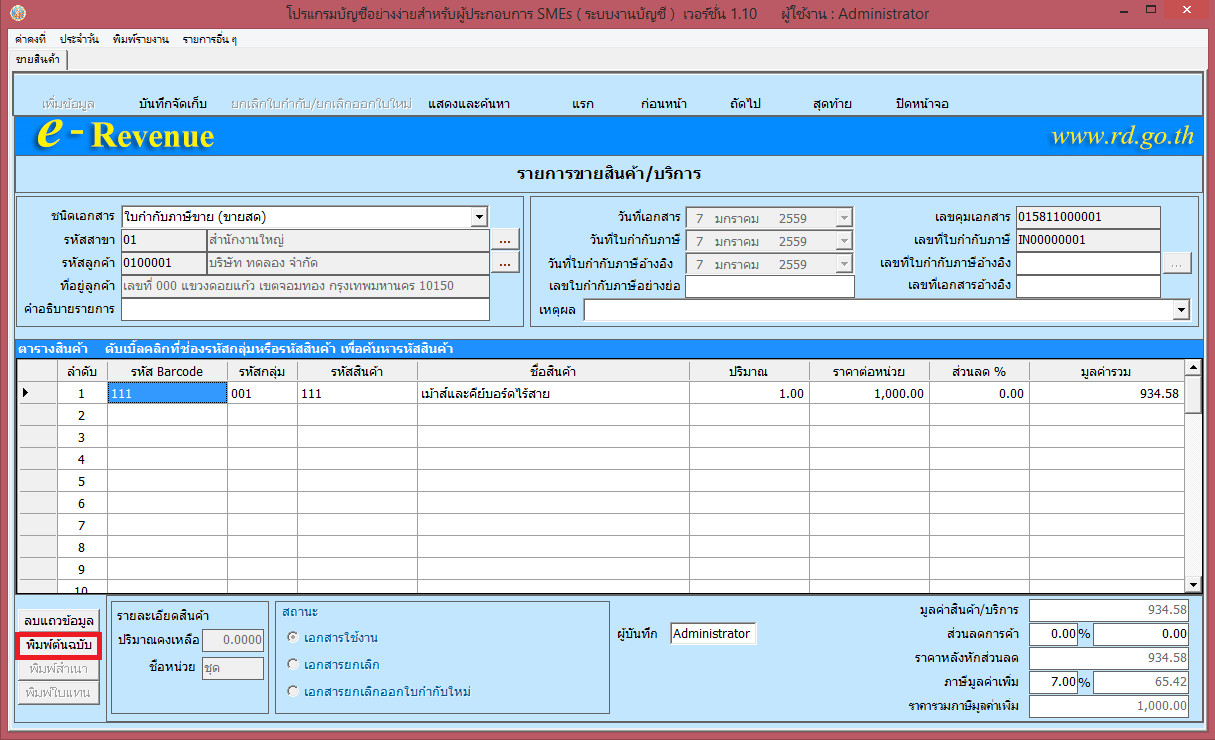Click the เลขใบกำกับภาษีอย่างย่อ input field

click(770, 287)
